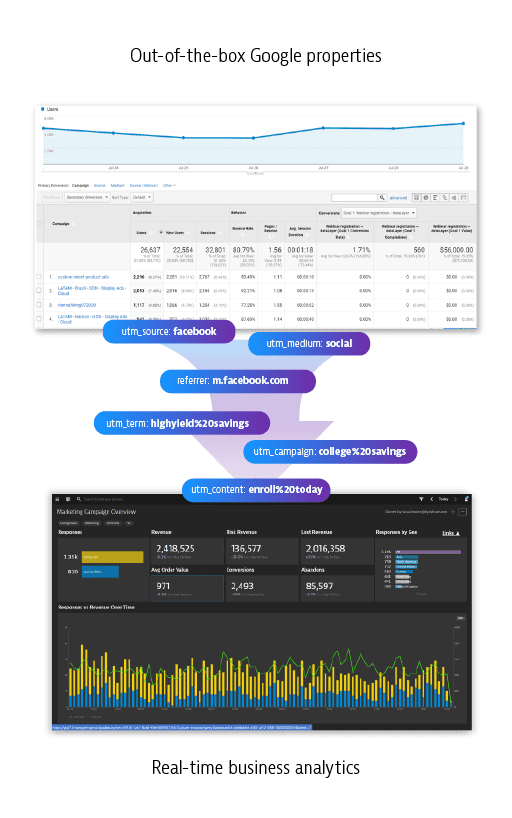Check row 1 custom-intent product ads

click(39, 276)
